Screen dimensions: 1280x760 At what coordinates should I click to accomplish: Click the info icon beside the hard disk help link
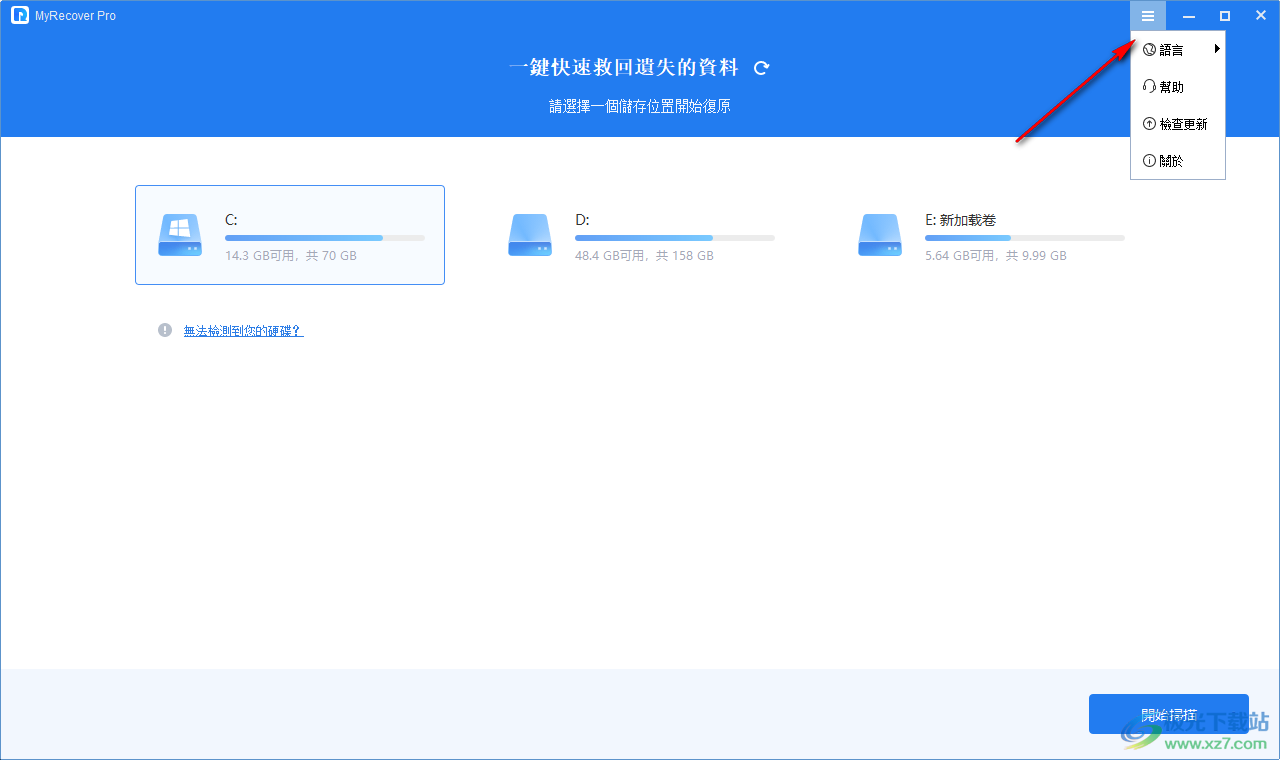coord(165,330)
